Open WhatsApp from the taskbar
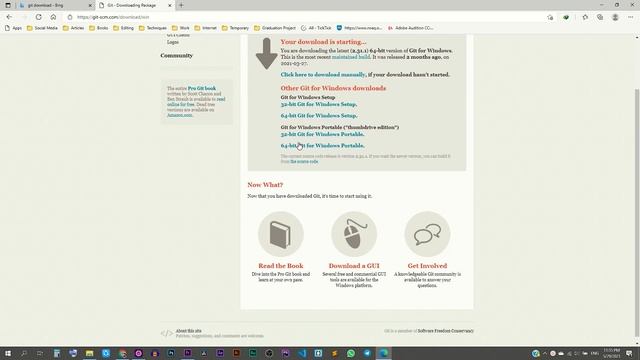 (351, 353)
